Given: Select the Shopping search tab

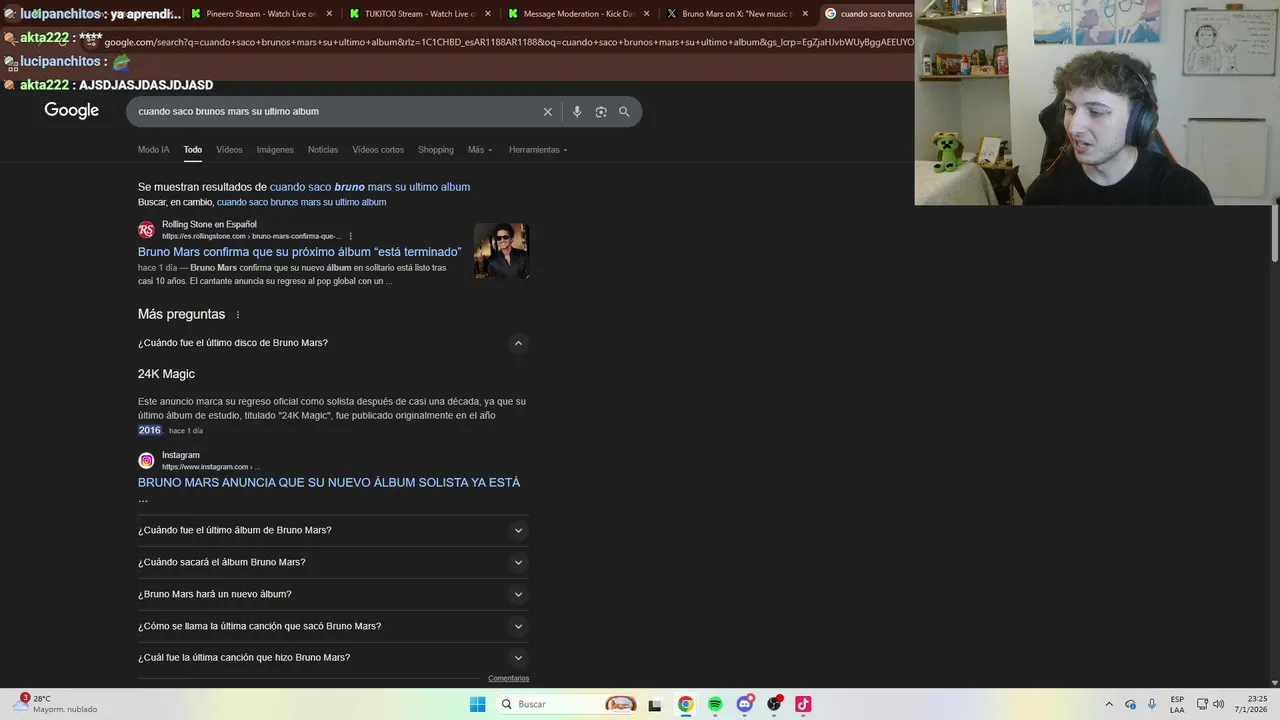Looking at the screenshot, I should (435, 150).
